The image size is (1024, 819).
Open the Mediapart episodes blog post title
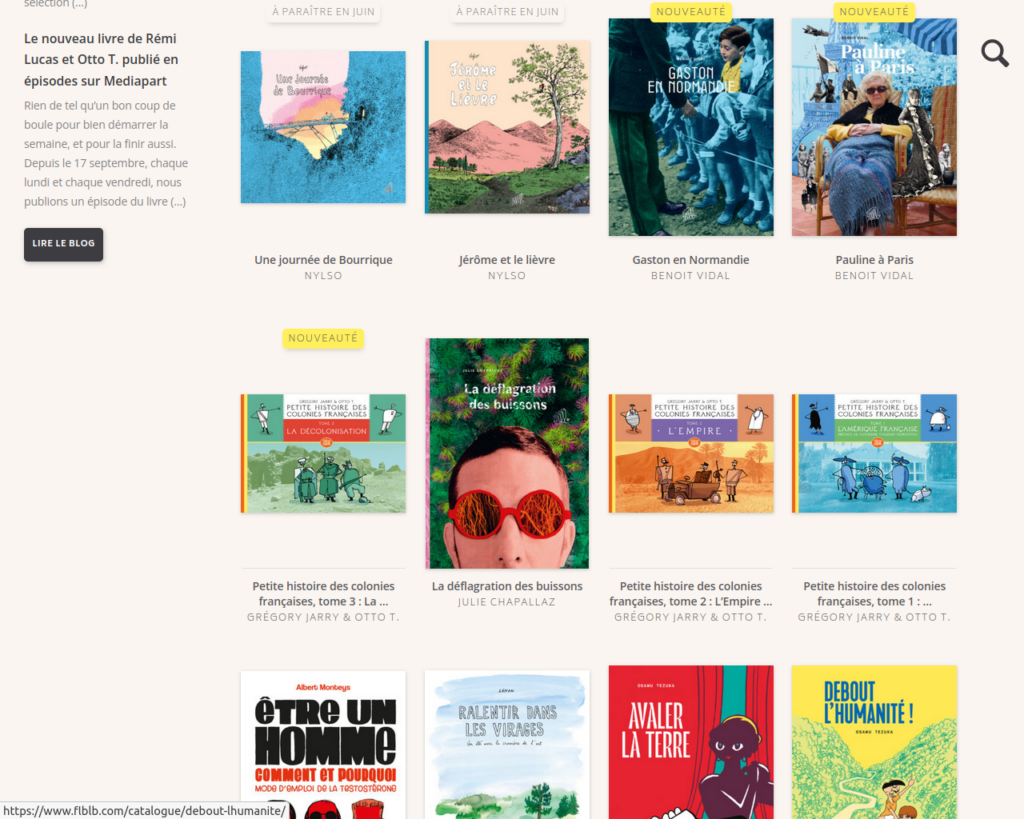pyautogui.click(x=101, y=59)
